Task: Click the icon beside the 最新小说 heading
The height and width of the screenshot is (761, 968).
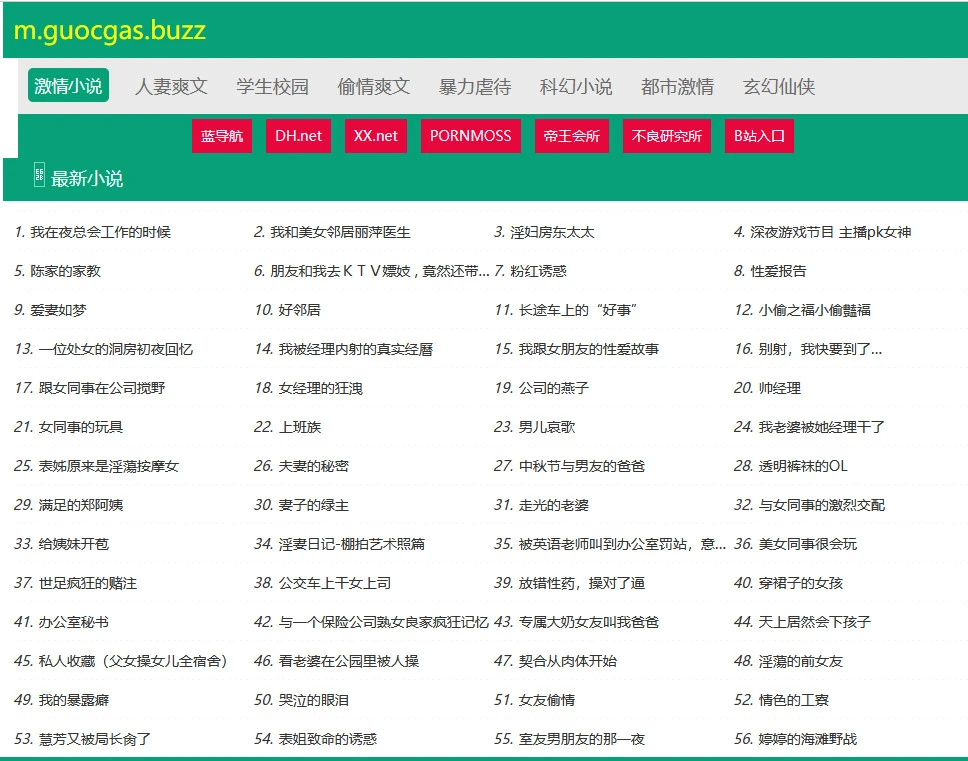Action: coord(39,176)
